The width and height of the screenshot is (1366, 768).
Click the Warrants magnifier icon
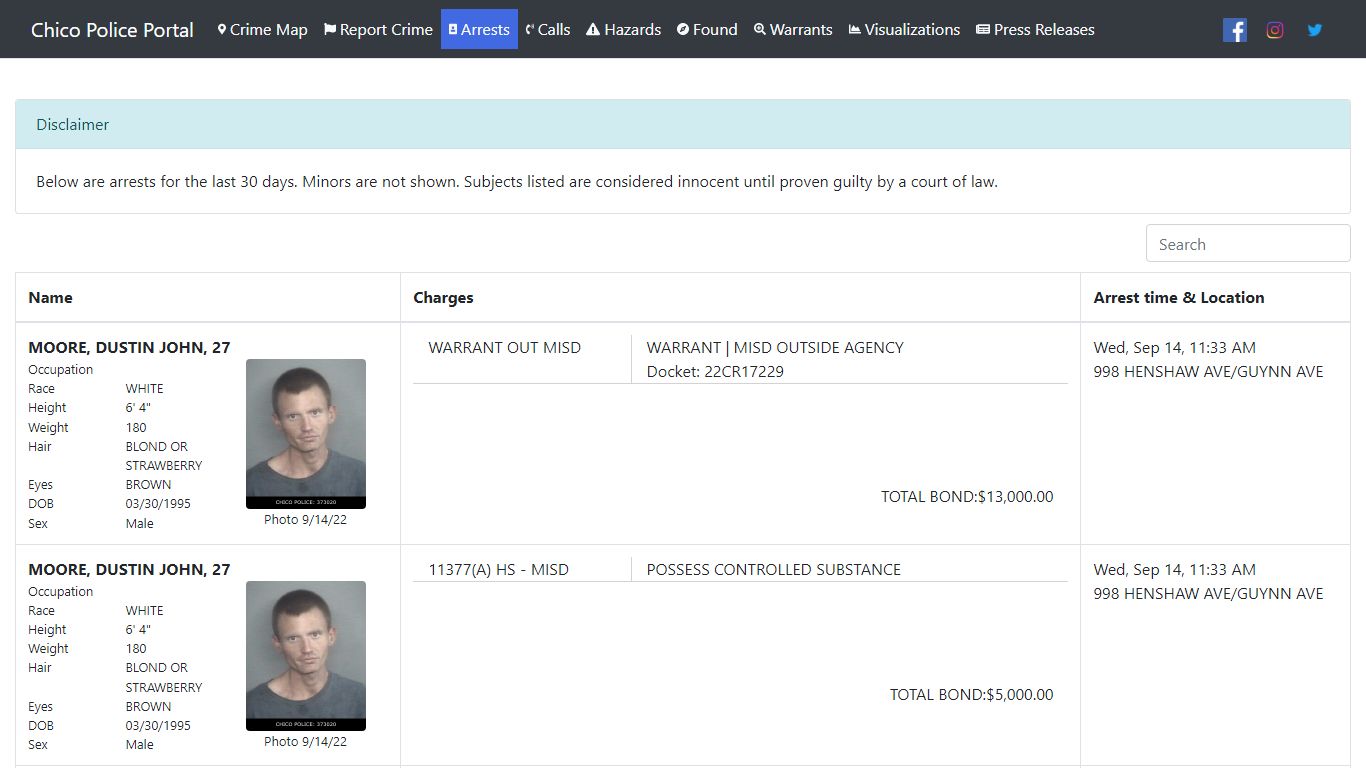pyautogui.click(x=760, y=30)
